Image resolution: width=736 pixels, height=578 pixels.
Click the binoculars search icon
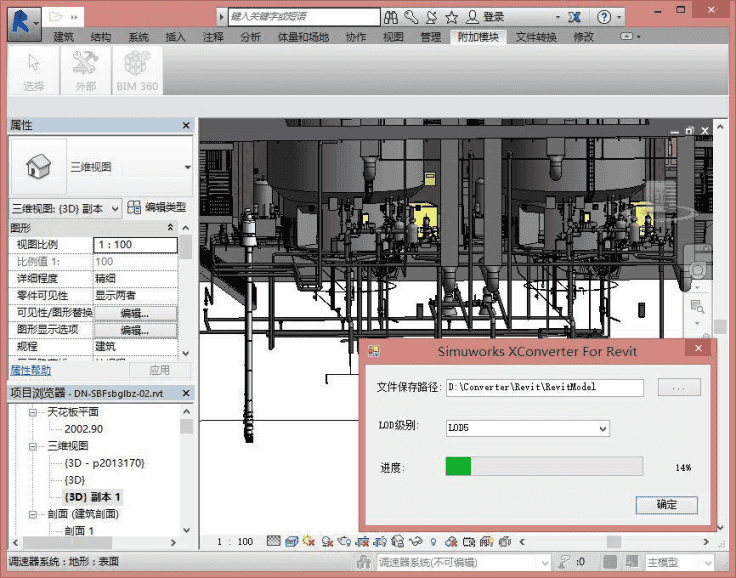391,17
